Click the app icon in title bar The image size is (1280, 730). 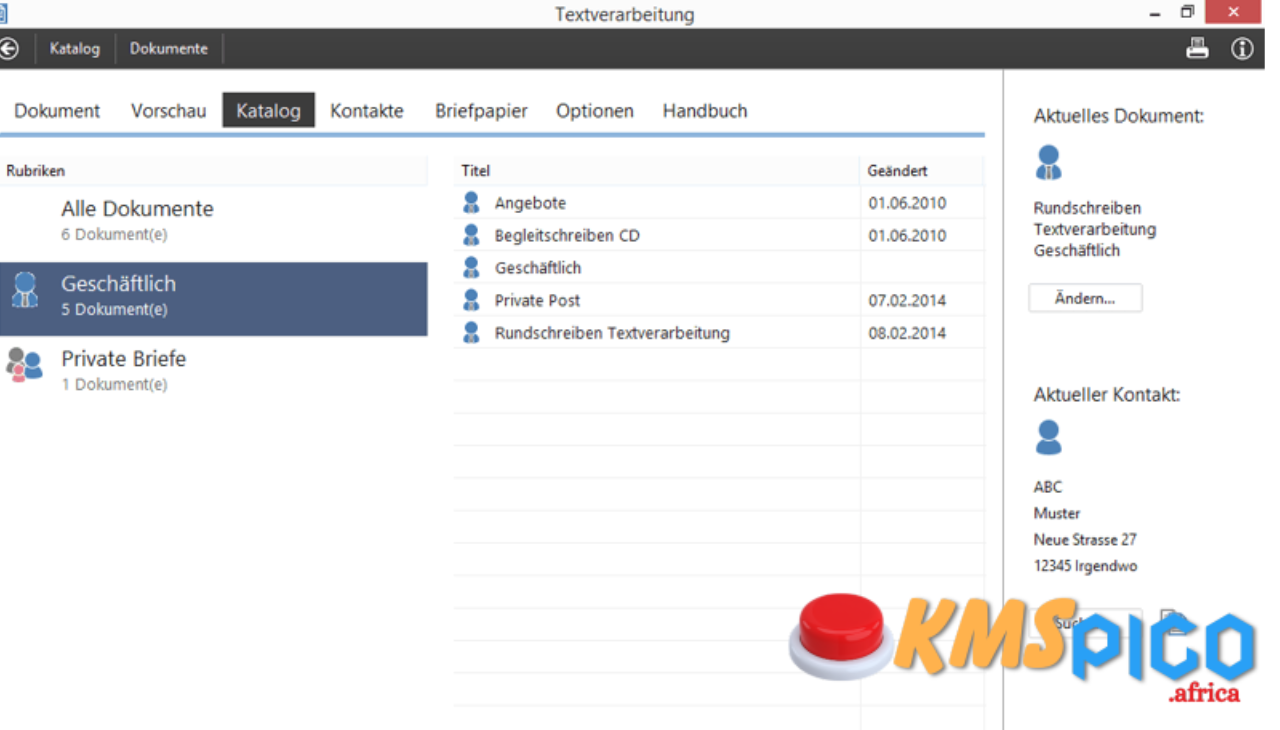3,13
